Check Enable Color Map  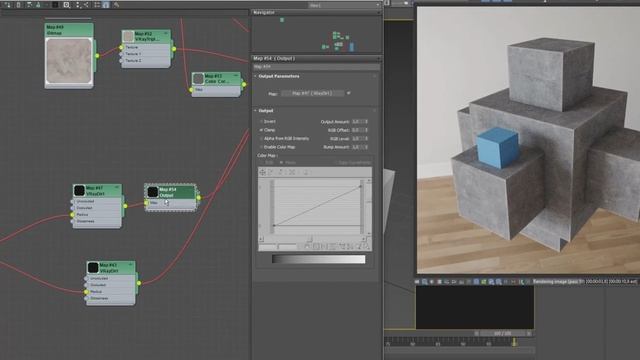coord(261,147)
